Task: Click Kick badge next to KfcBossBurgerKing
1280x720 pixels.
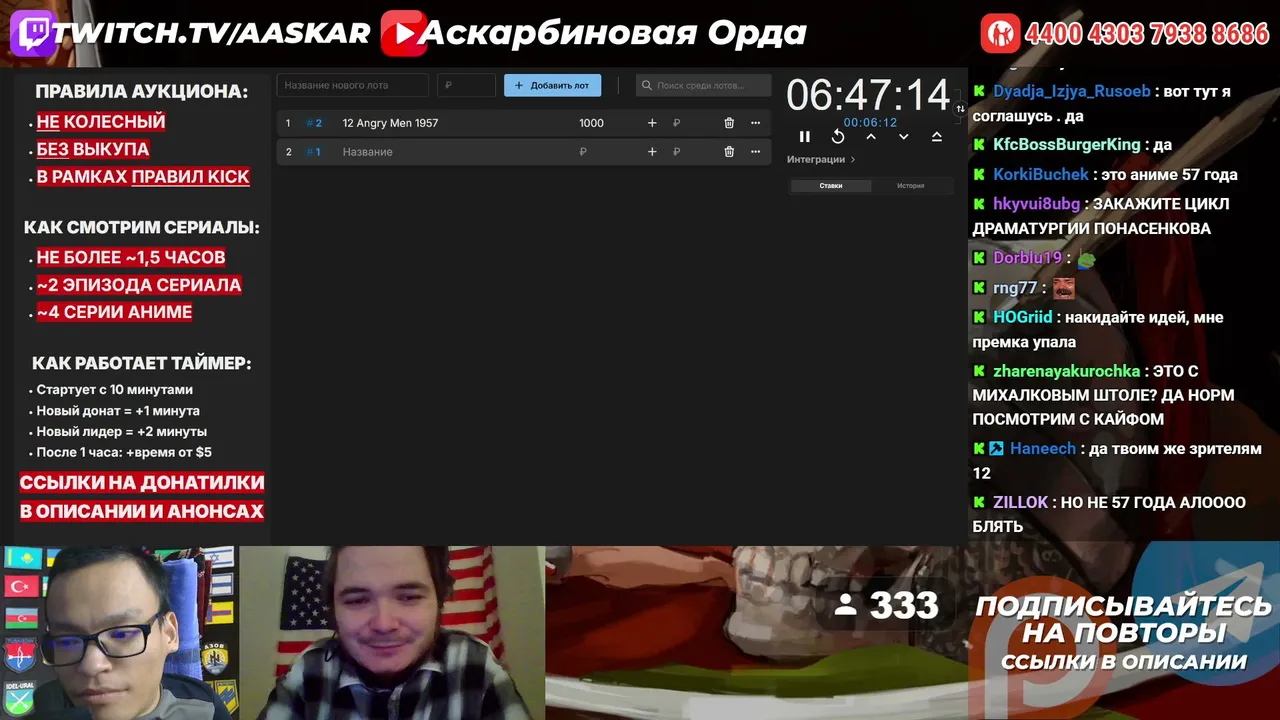Action: point(979,145)
